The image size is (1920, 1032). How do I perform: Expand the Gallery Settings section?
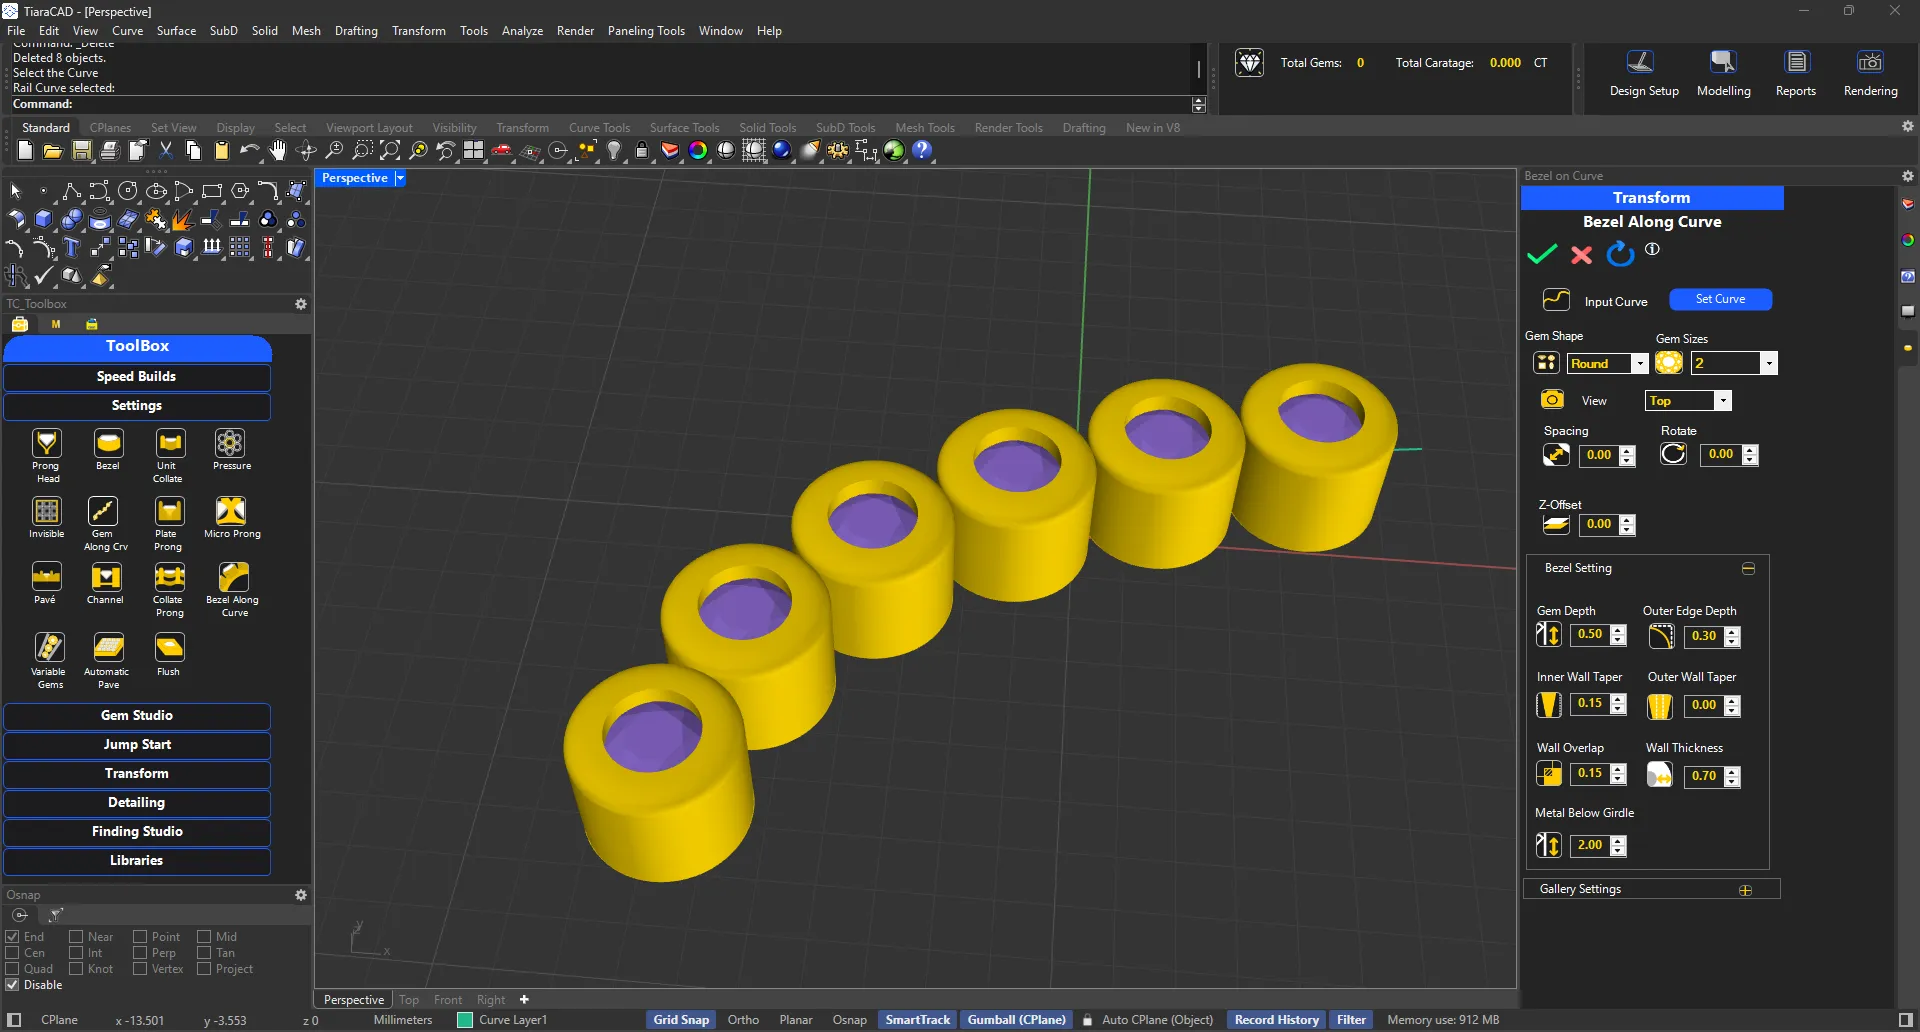click(1745, 890)
